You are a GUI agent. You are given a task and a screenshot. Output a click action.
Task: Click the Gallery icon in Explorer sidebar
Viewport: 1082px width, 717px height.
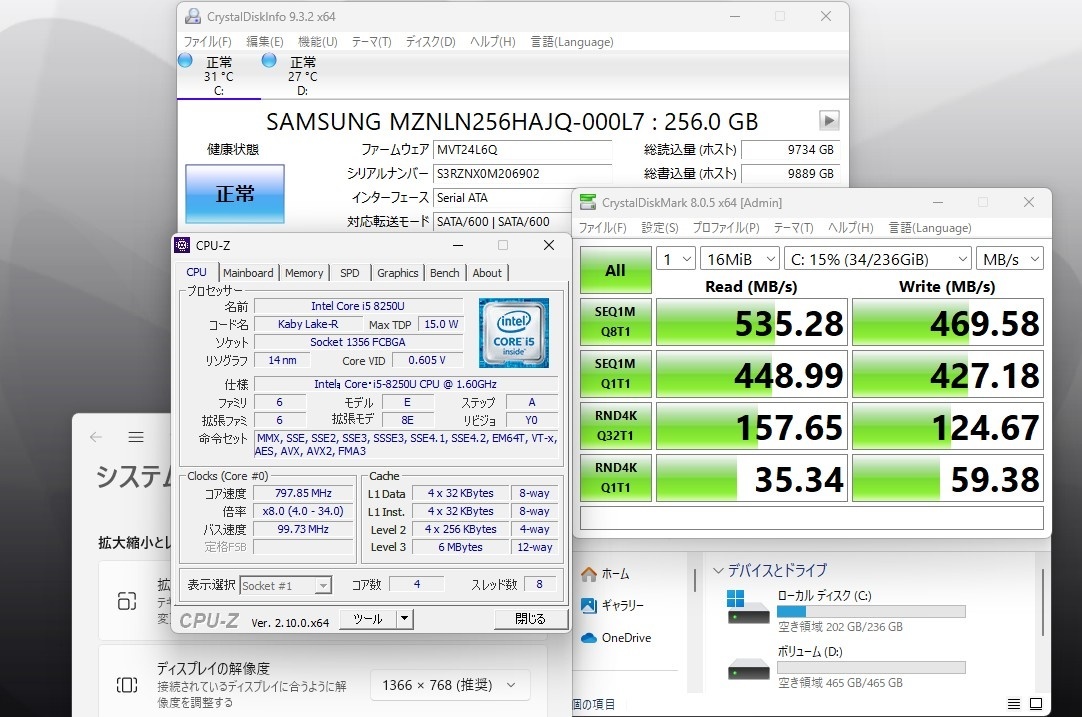tap(589, 605)
